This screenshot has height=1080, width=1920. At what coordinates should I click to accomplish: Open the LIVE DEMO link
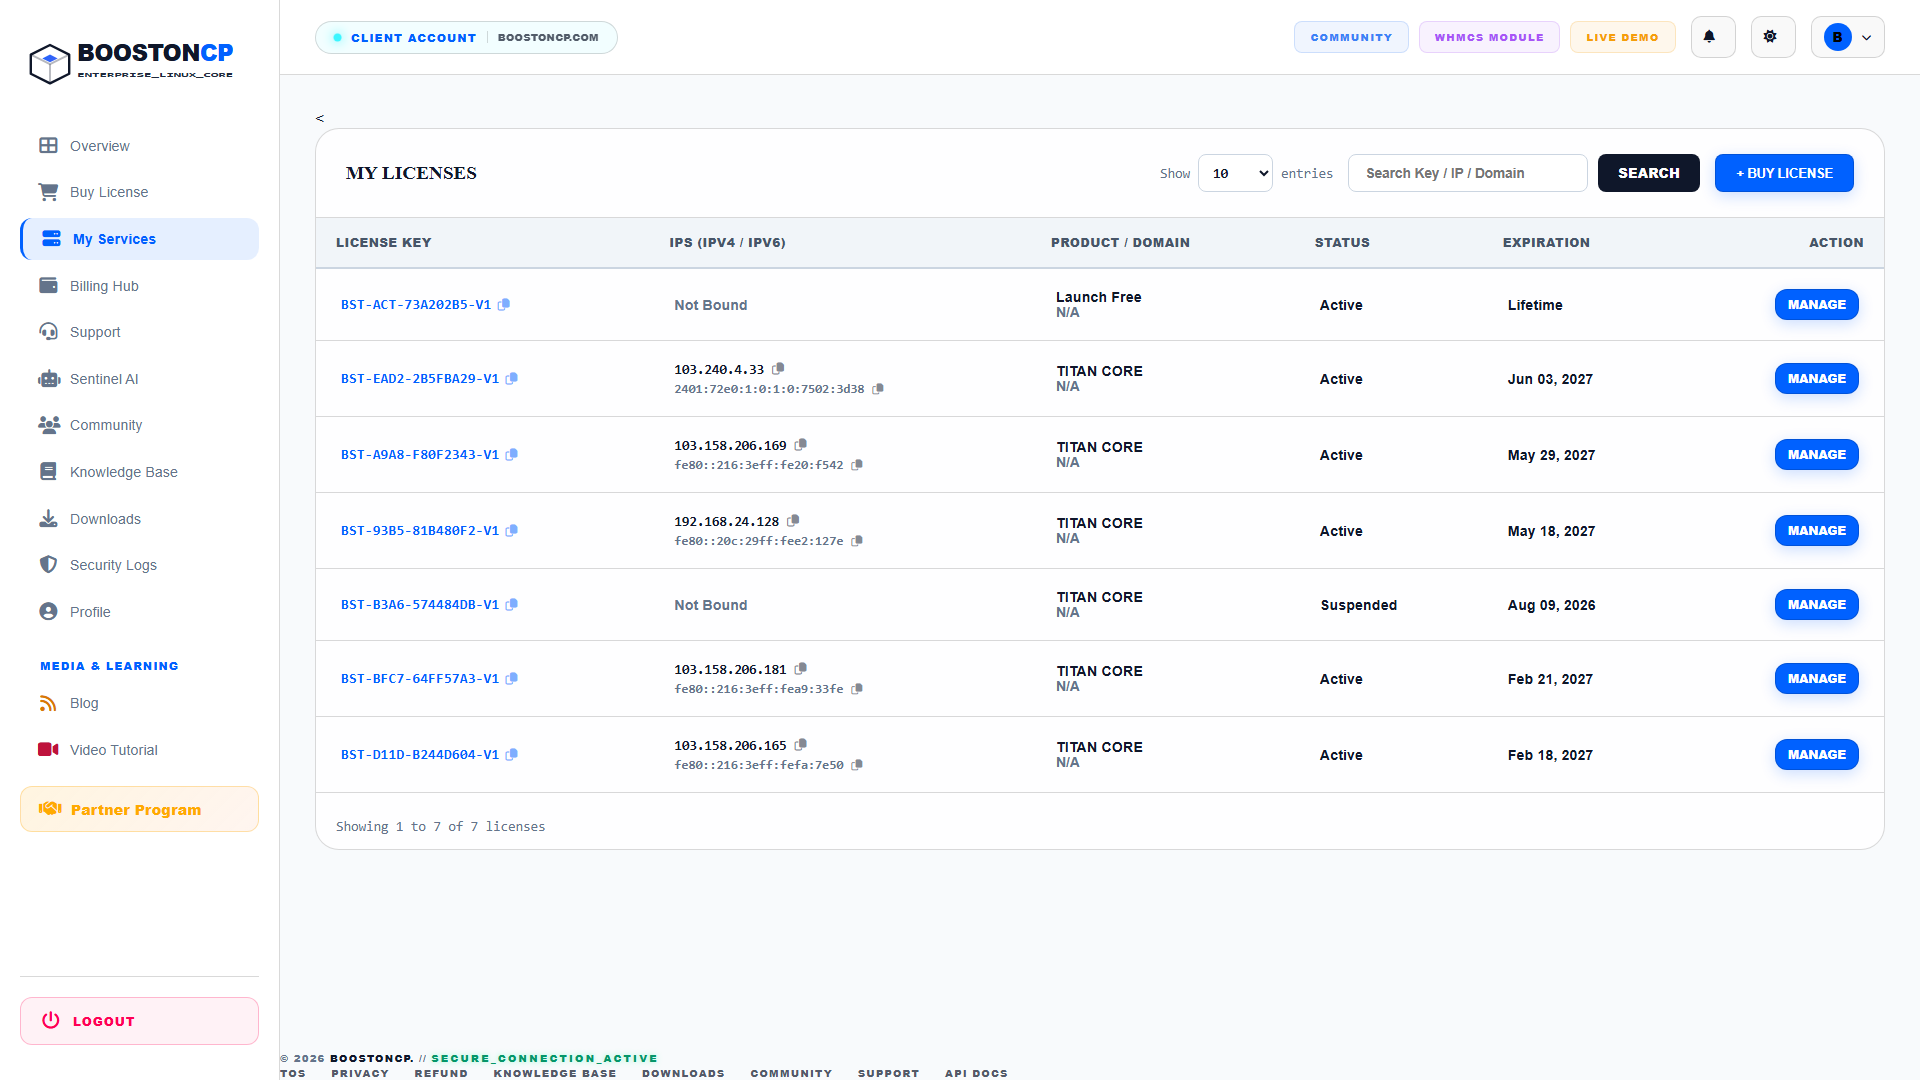click(x=1622, y=37)
